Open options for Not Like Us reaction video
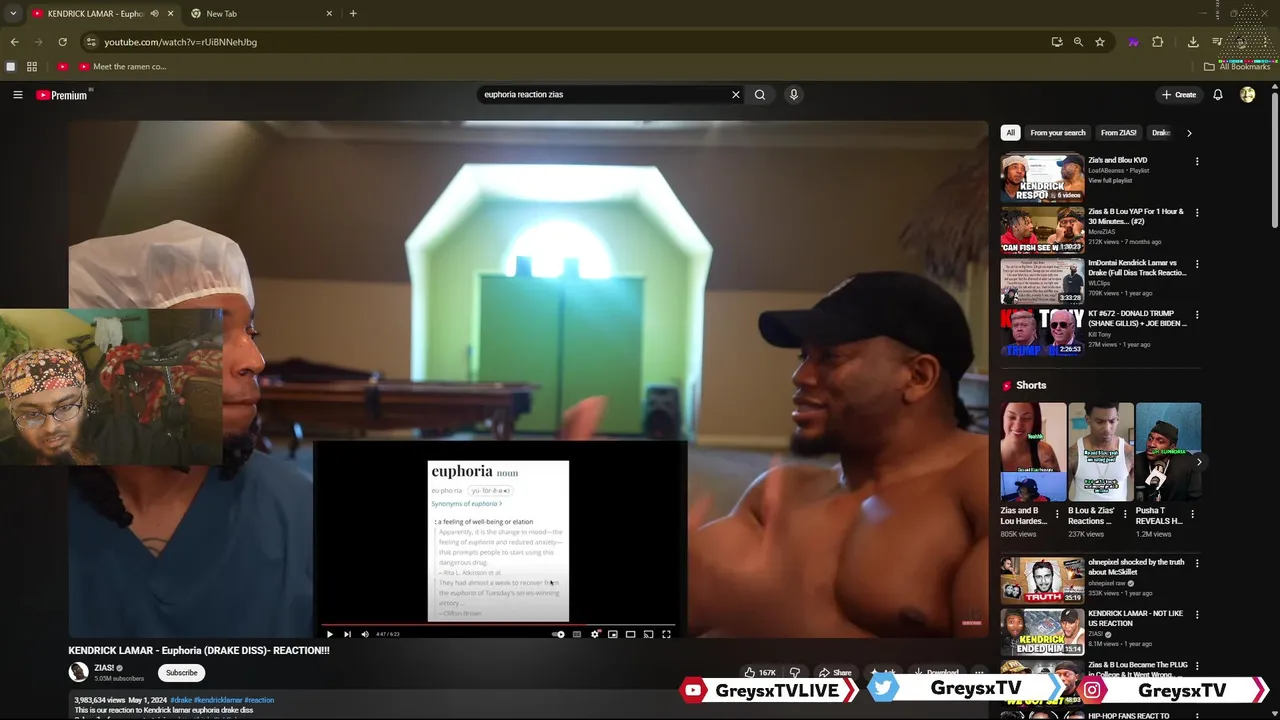 tap(1197, 614)
